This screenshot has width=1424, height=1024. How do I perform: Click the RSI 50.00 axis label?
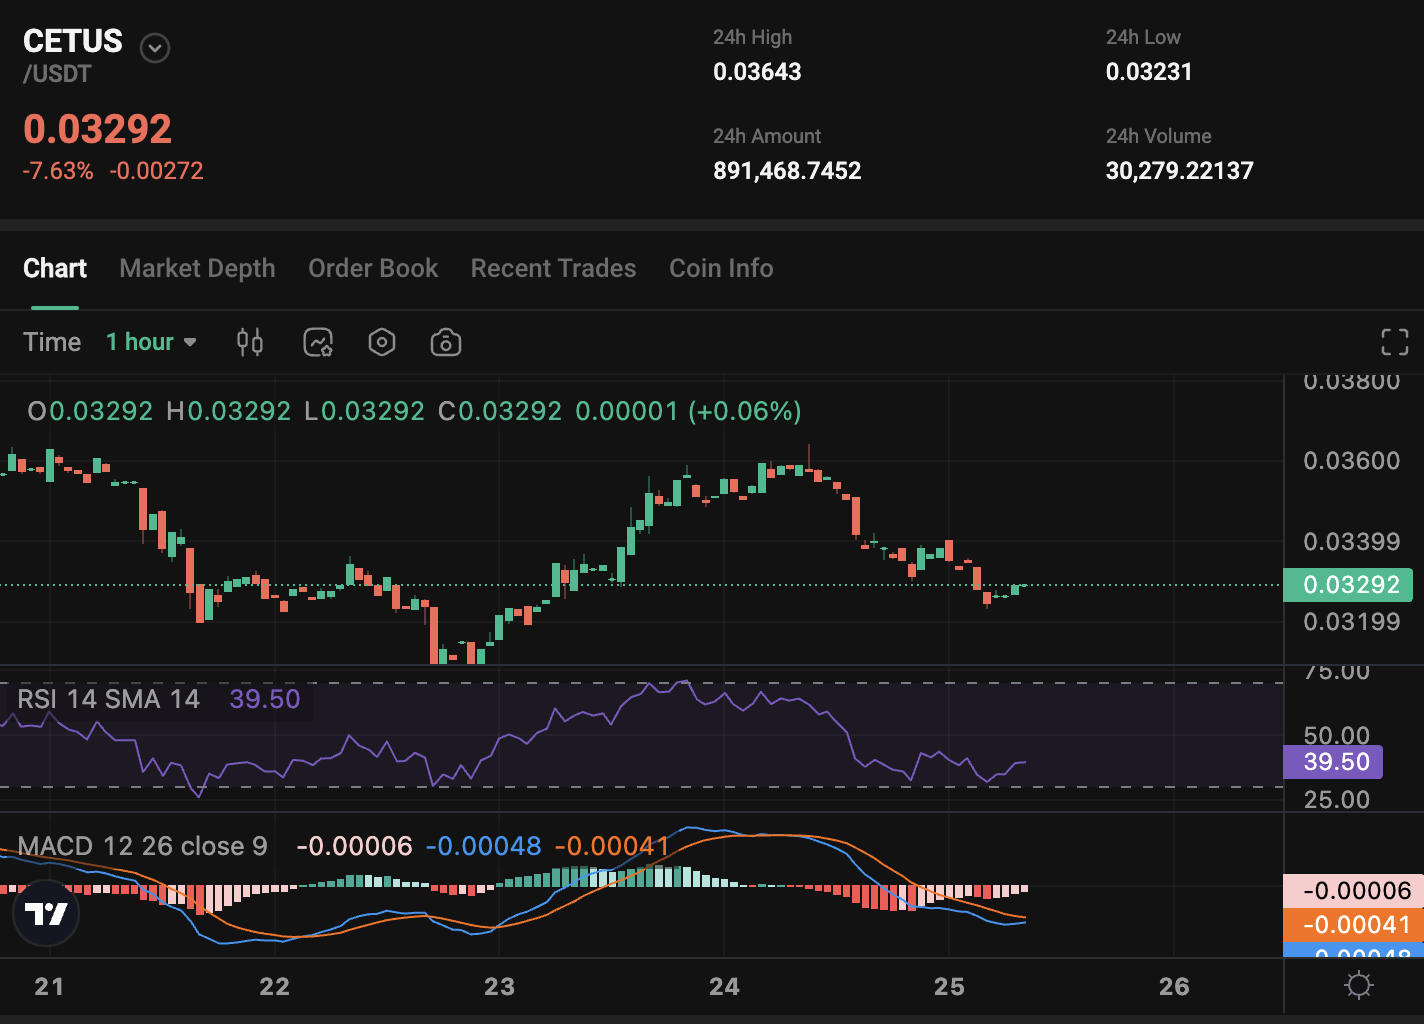tap(1337, 736)
